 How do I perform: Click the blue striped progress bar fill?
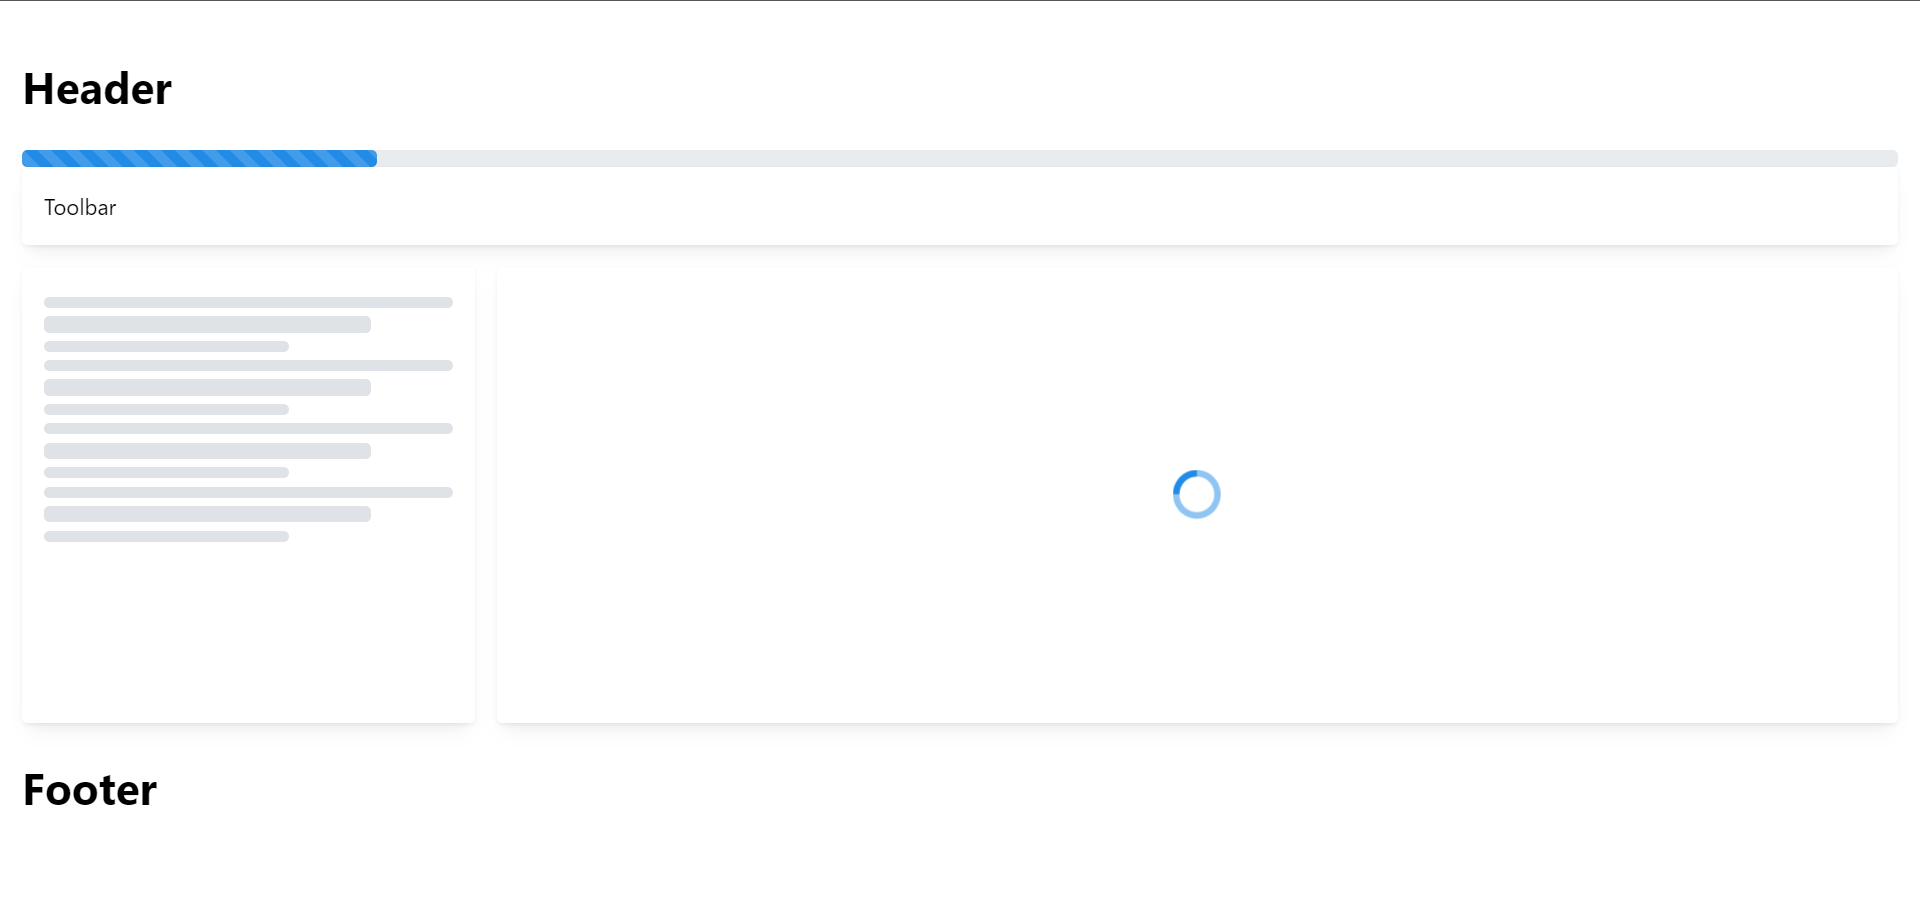(x=199, y=158)
